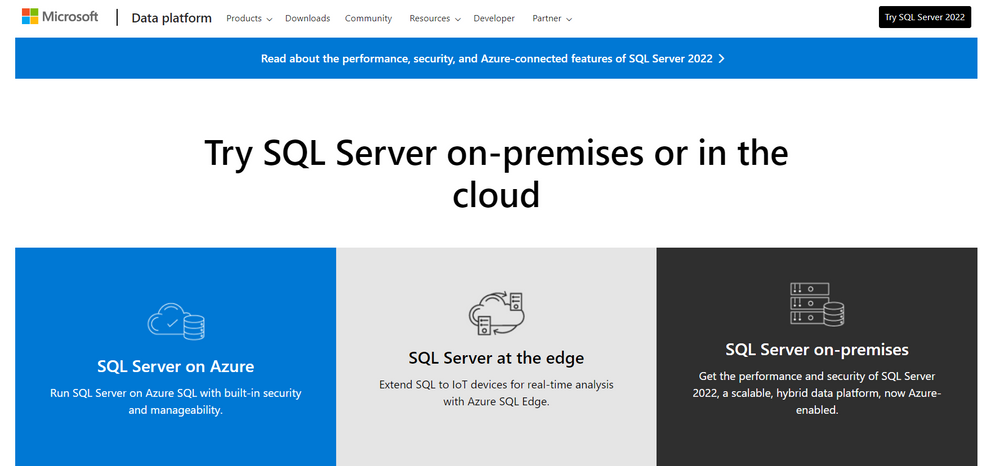
Task: Go to the Downloads menu item
Action: pos(308,18)
